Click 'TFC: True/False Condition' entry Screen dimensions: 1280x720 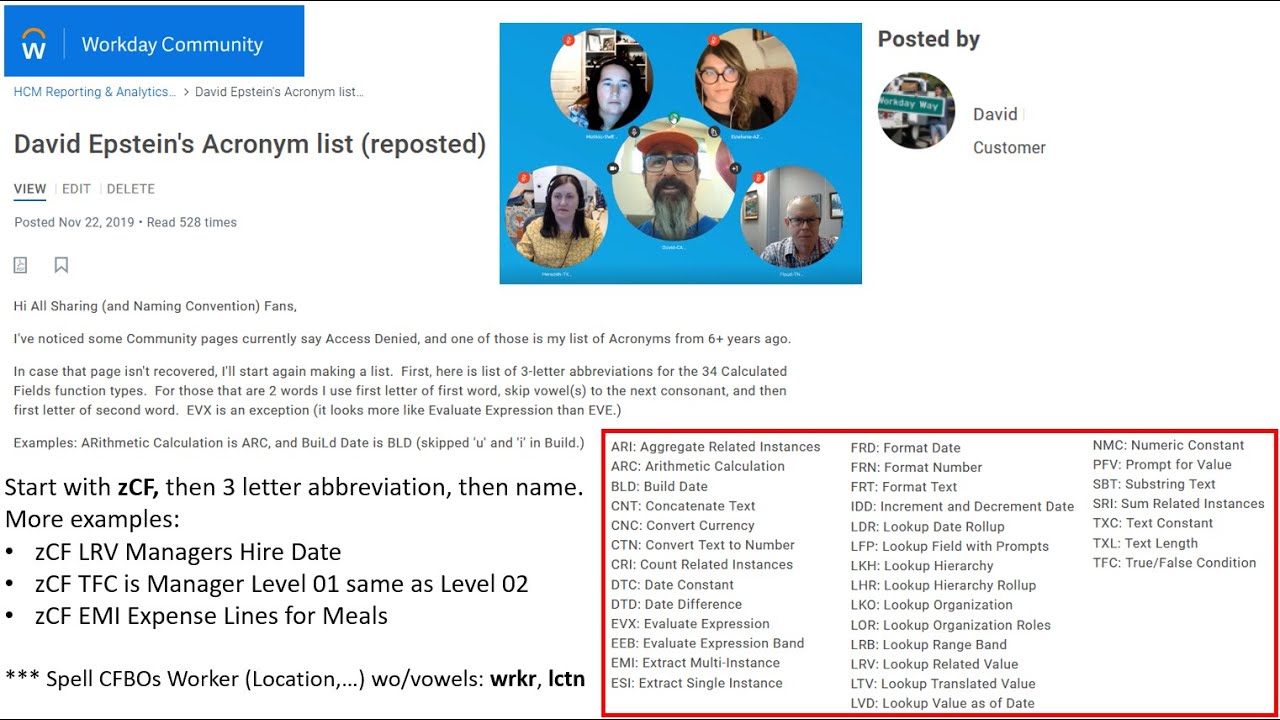pos(1175,563)
